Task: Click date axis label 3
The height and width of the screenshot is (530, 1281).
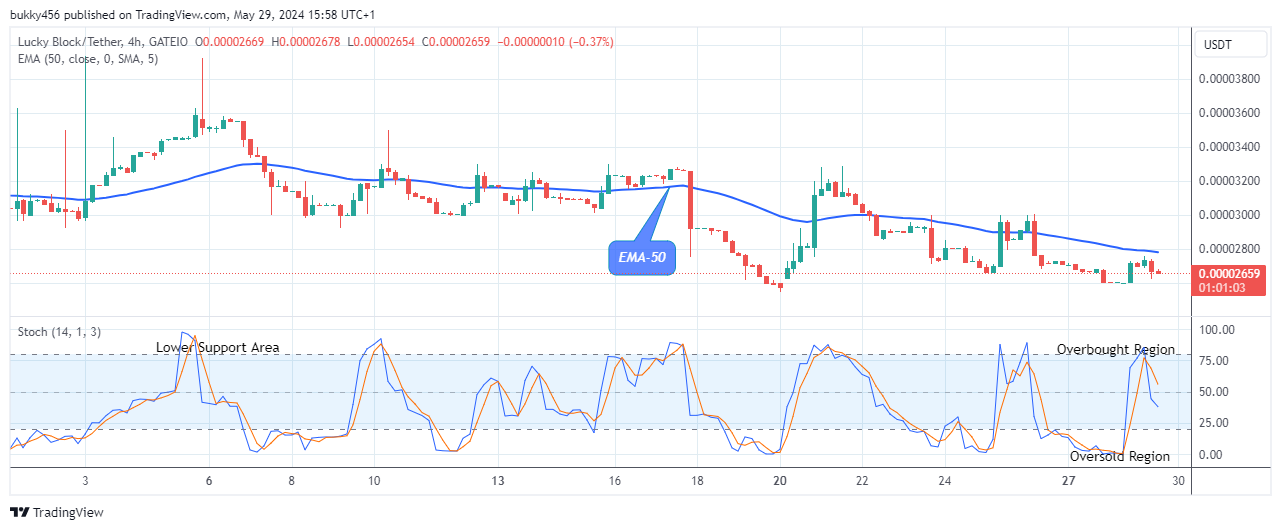Action: 85,481
